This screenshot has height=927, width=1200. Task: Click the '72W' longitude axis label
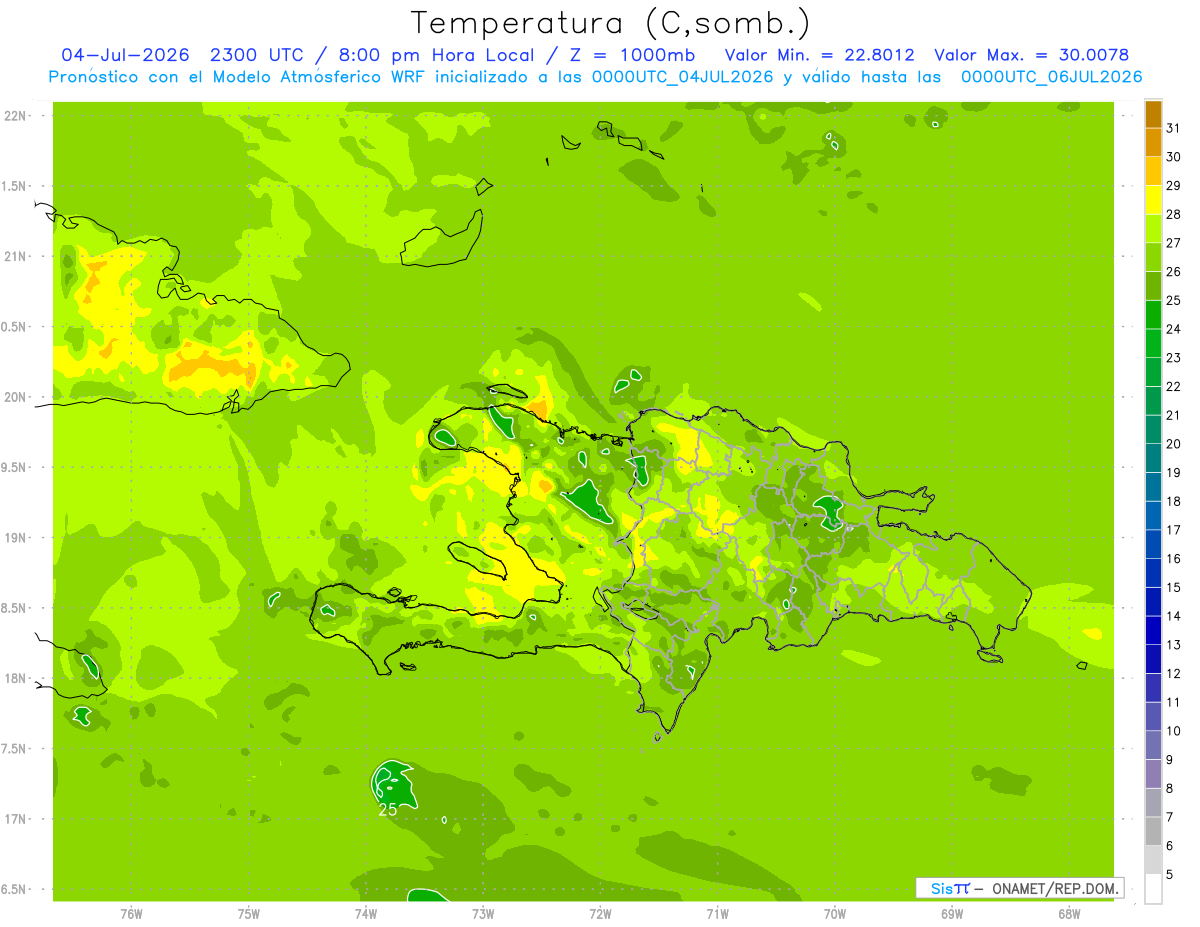tap(600, 914)
